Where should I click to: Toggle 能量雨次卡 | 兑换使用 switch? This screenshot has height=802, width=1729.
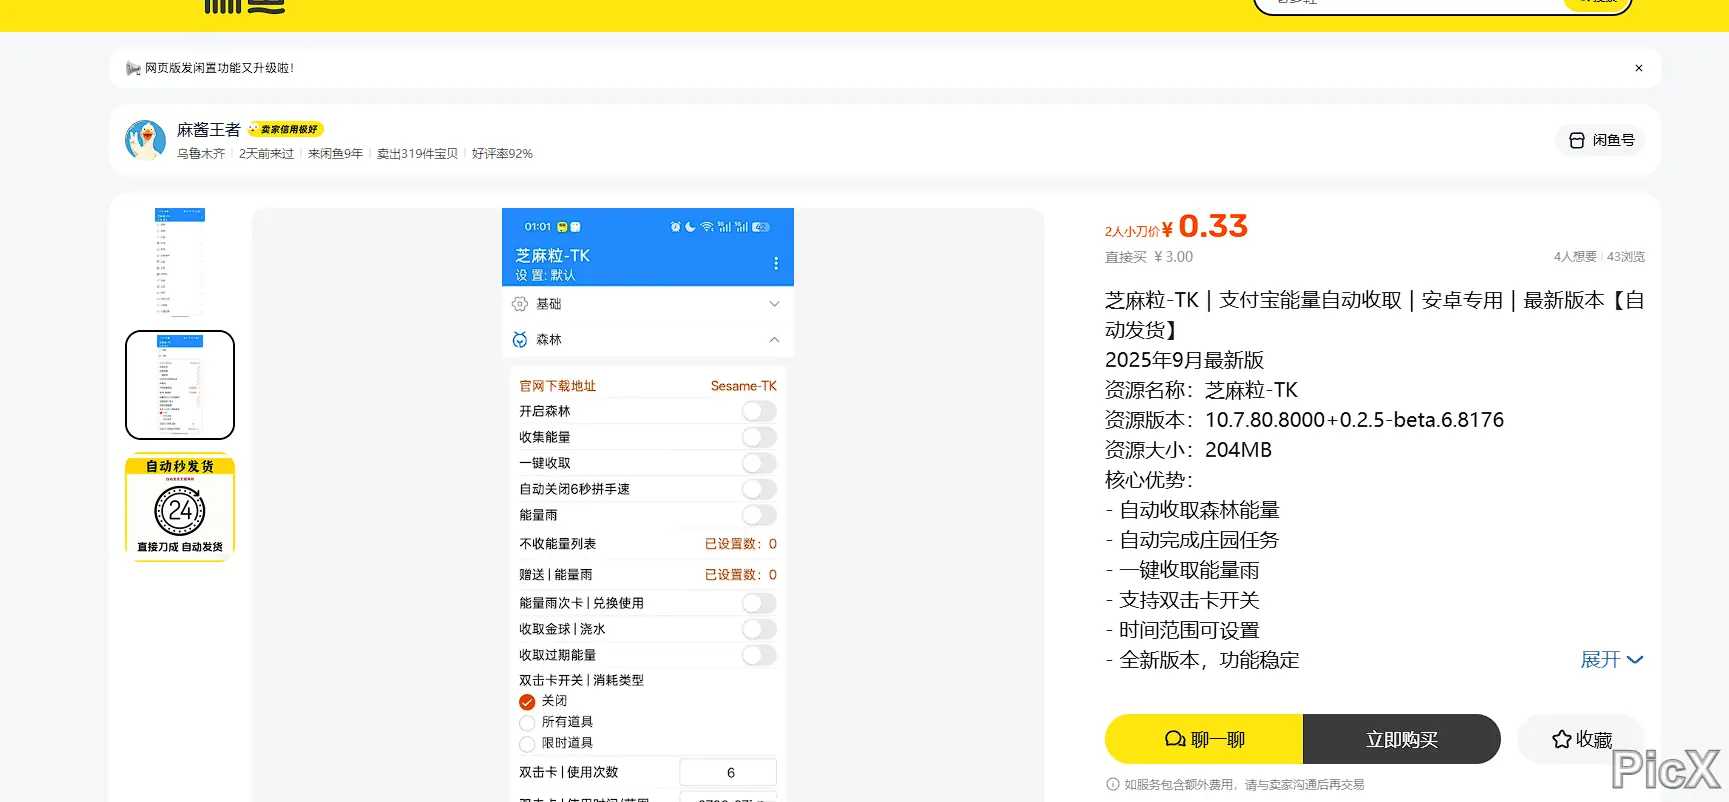point(759,603)
